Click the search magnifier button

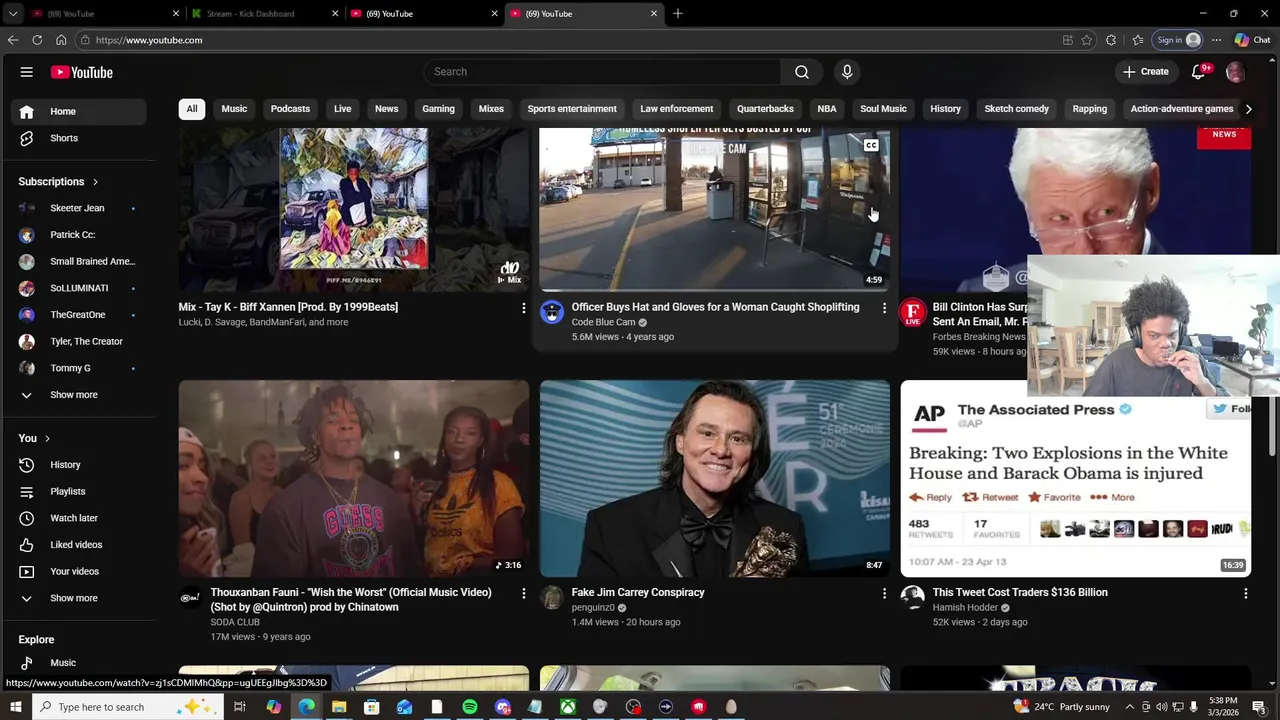point(801,72)
